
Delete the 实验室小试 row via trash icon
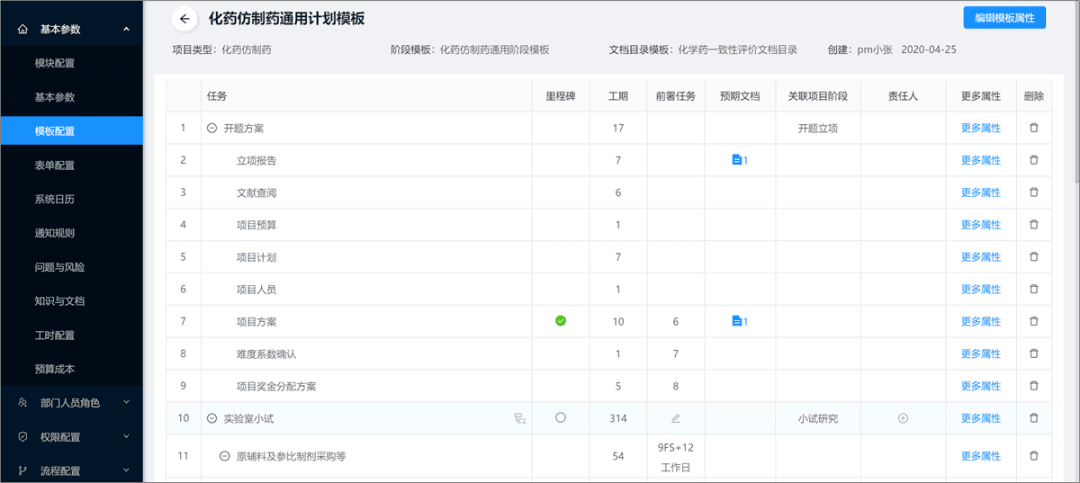pyautogui.click(x=1034, y=418)
